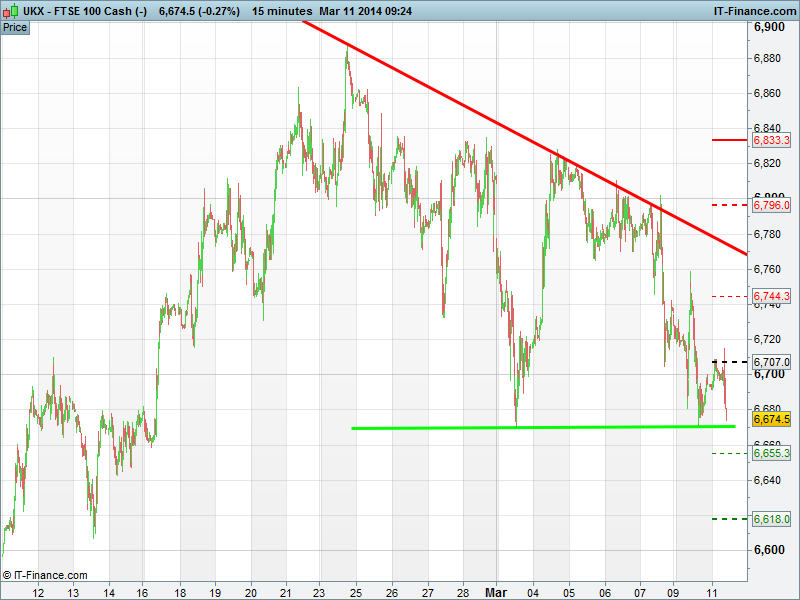Open the 15 minutes timeframe selector

point(286,11)
